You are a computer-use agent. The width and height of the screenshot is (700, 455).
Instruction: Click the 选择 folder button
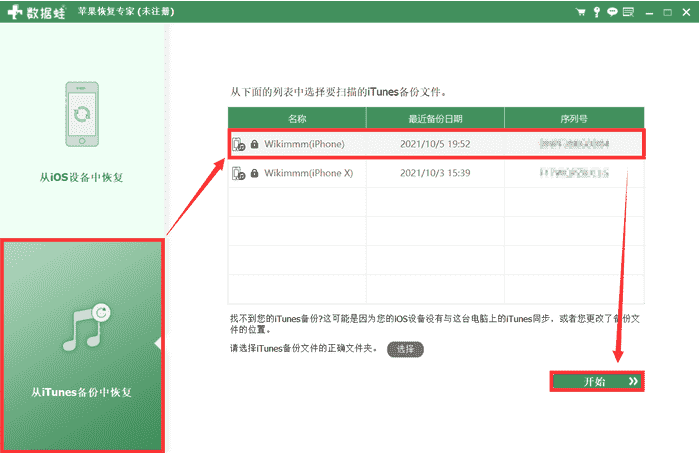pyautogui.click(x=405, y=349)
